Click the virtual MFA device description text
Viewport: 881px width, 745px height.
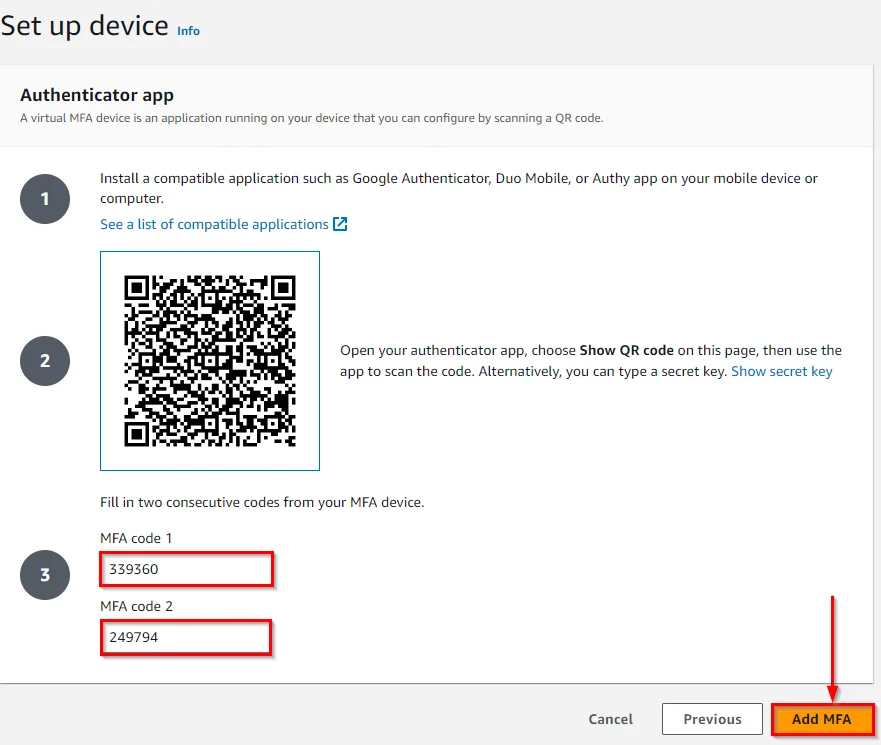tap(311, 118)
